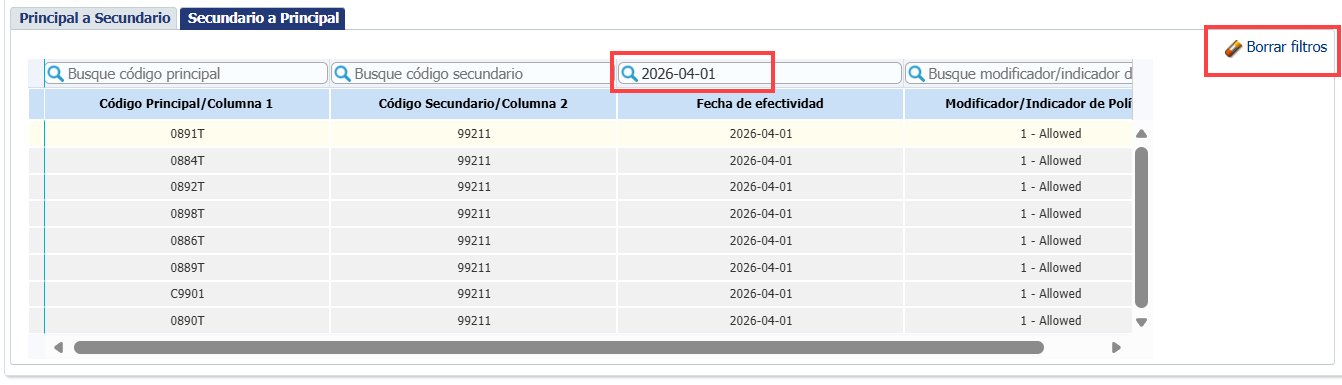Screen dimensions: 1342x385
Task: Click the eraser icon beside Borrar filtros
Action: click(1233, 48)
